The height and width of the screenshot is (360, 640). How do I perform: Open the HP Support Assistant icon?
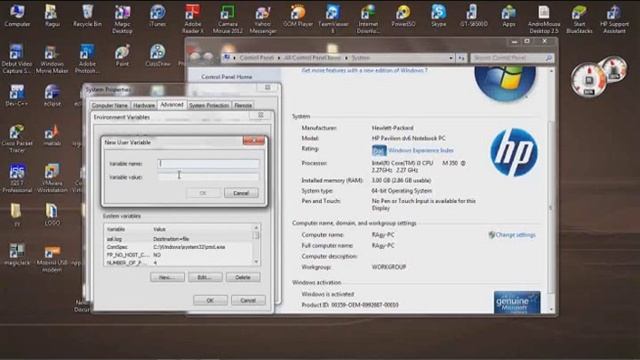[x=614, y=19]
